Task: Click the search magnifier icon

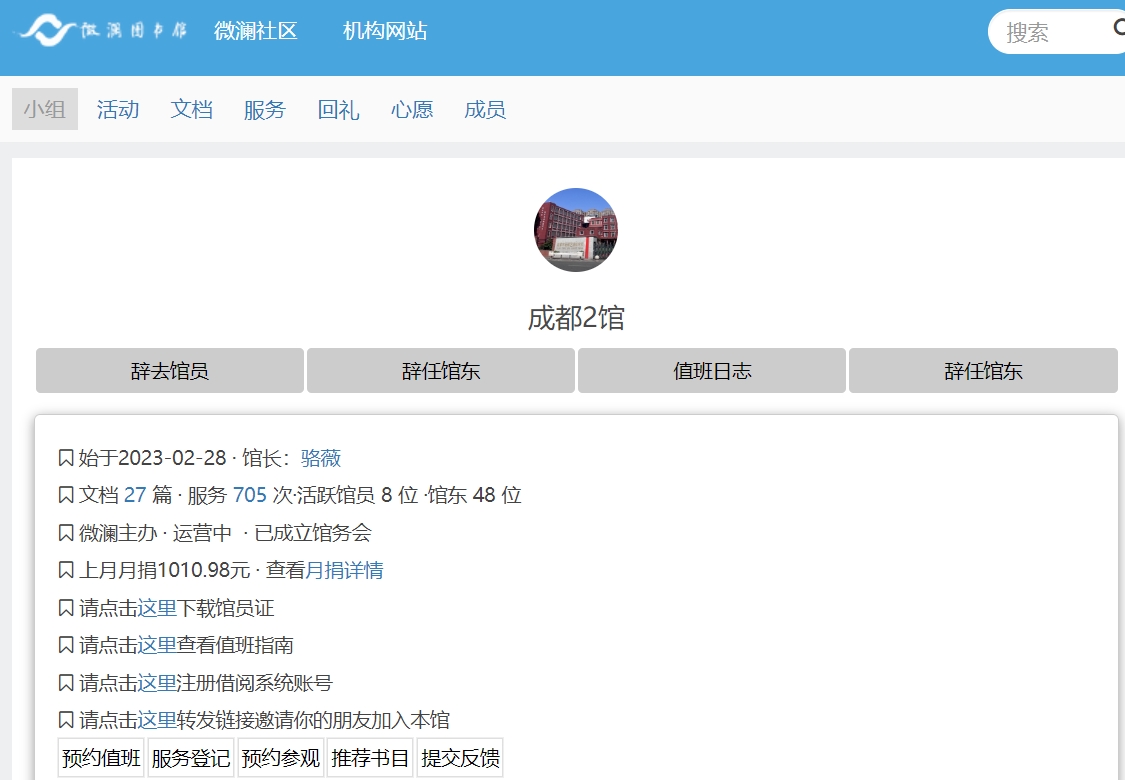Action: [1119, 29]
